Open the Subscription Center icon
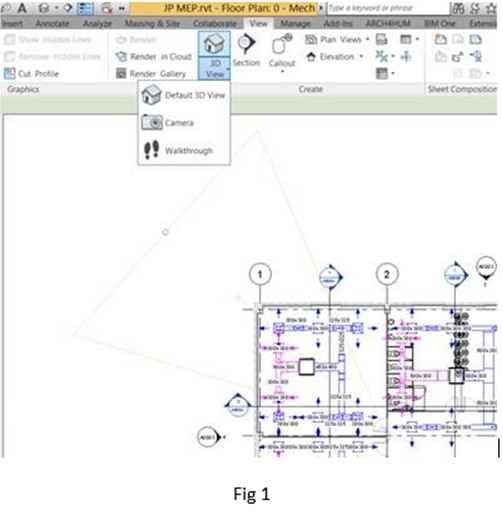Image resolution: width=503 pixels, height=514 pixels. point(474,8)
